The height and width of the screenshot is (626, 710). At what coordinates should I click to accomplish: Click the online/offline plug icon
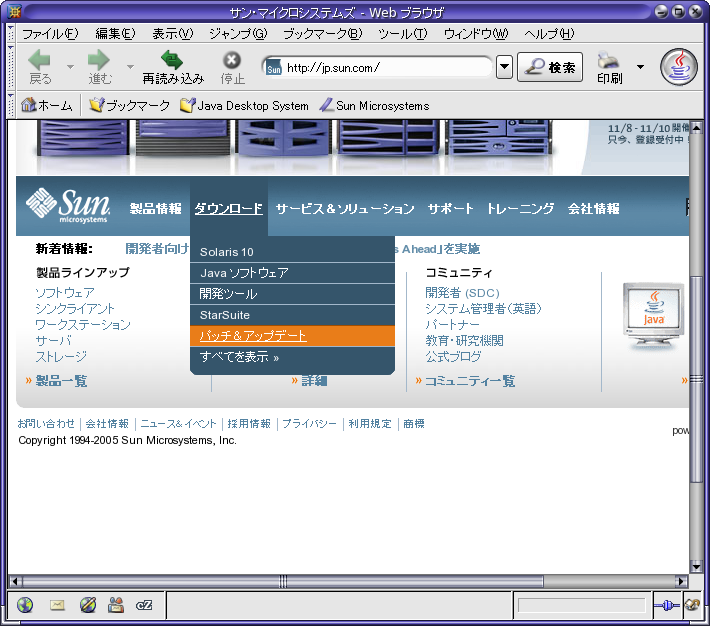(667, 605)
